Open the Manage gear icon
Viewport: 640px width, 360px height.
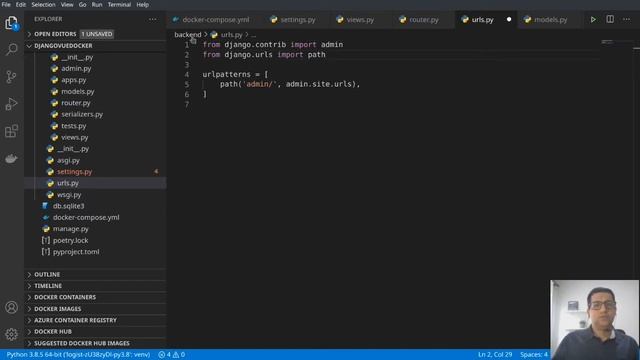click(11, 334)
